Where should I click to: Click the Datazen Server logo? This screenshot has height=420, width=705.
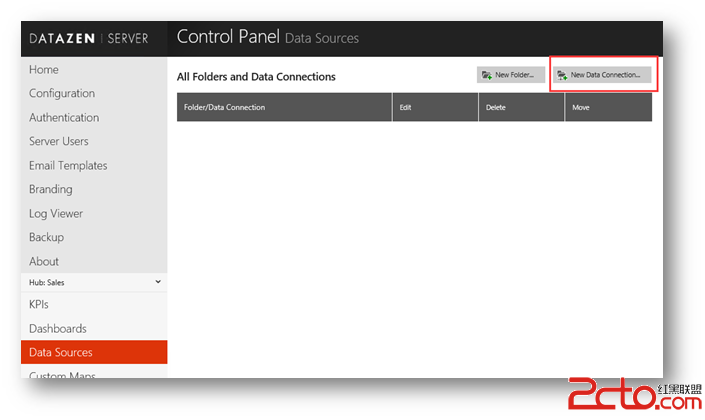click(x=89, y=39)
